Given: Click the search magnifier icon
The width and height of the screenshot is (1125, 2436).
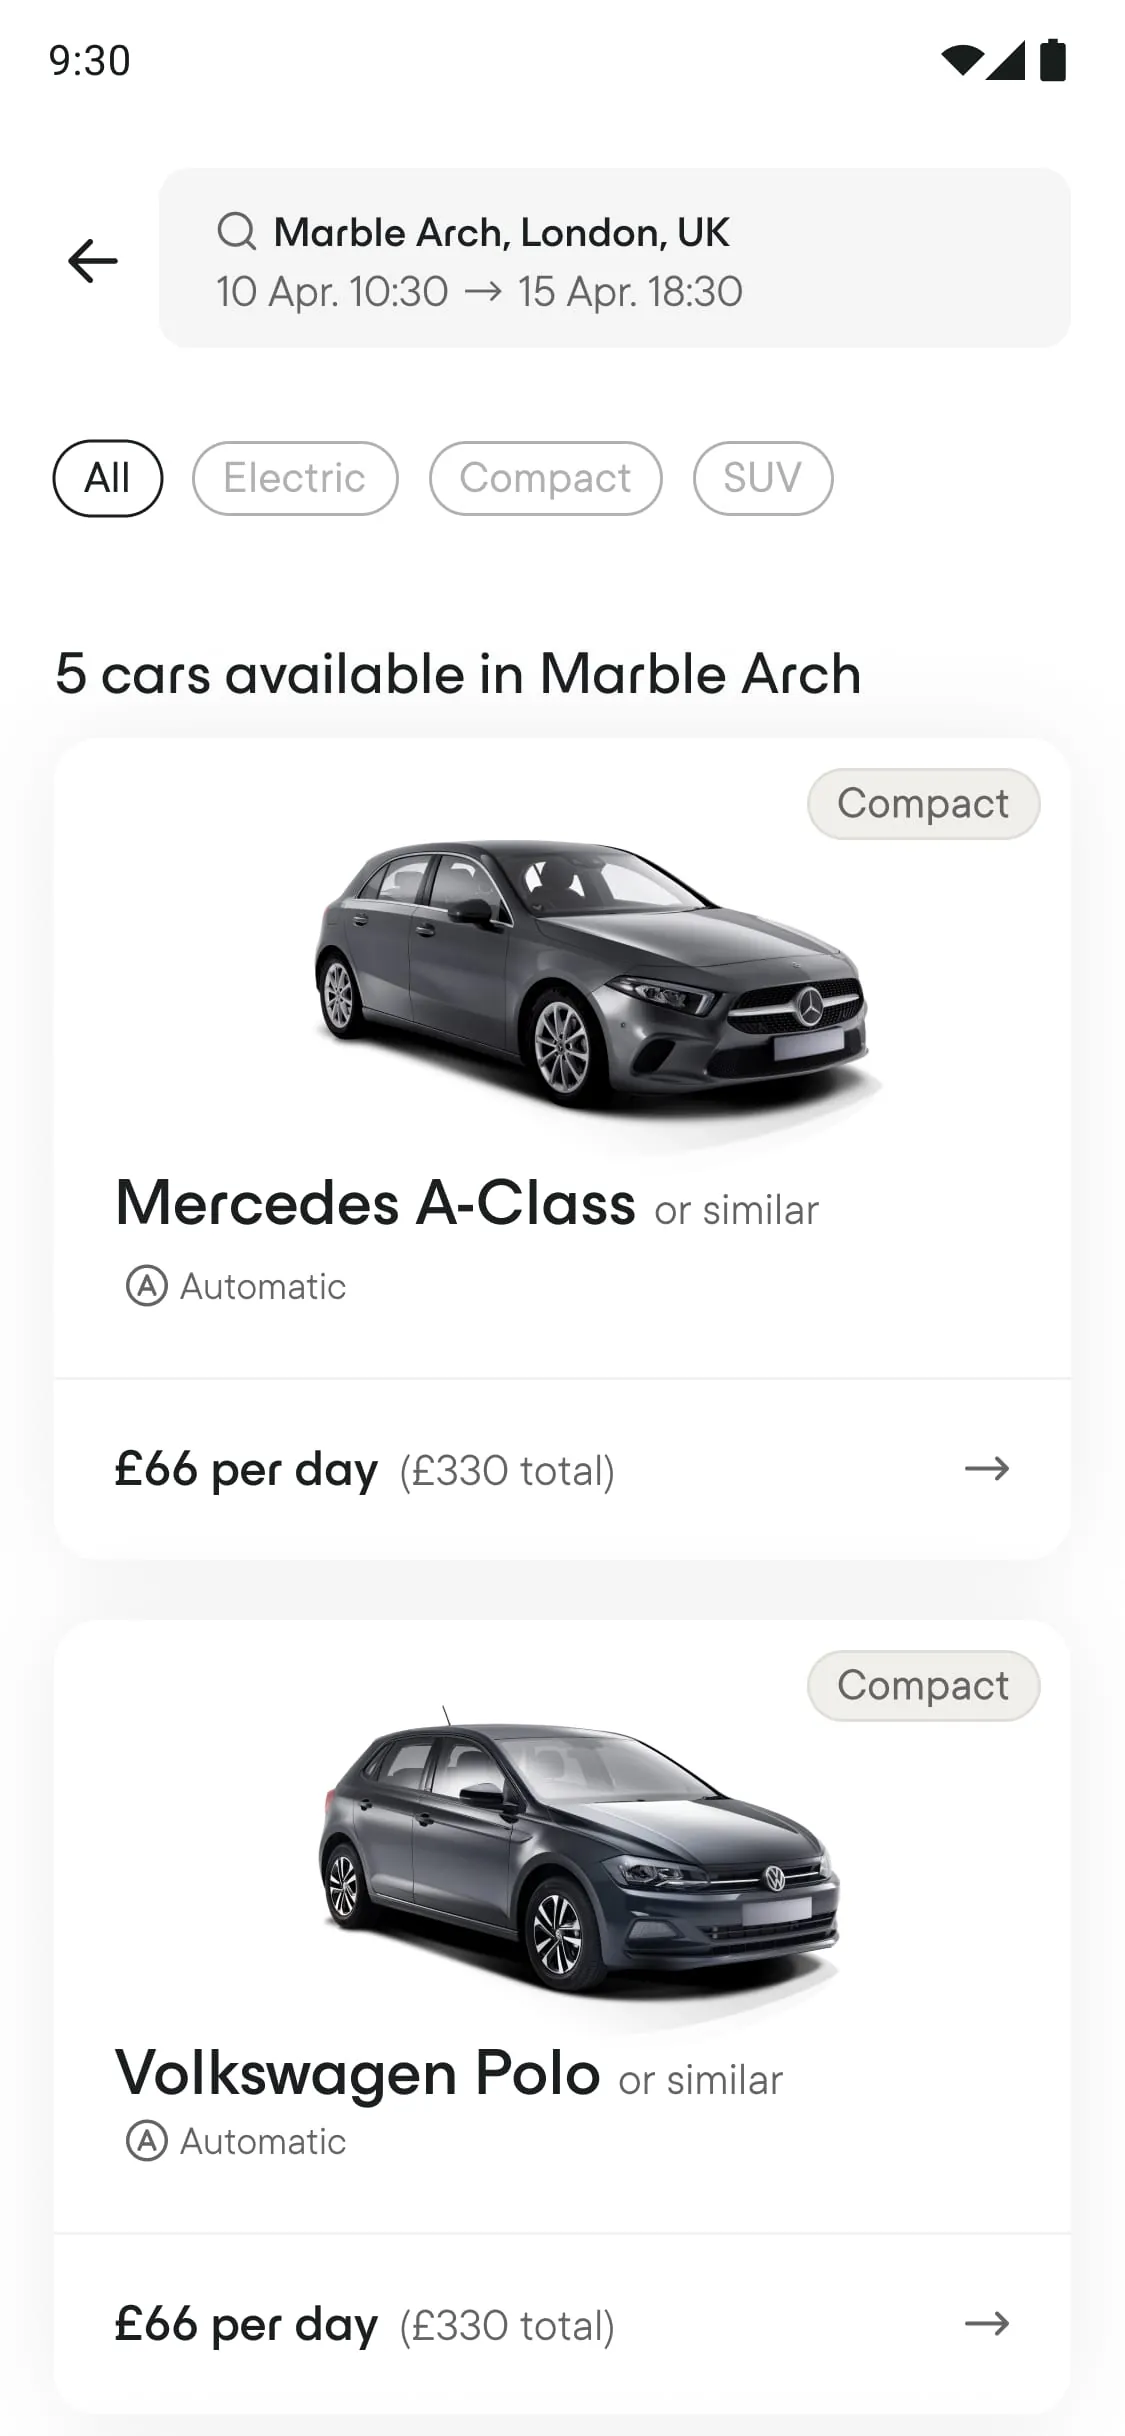Looking at the screenshot, I should click(237, 232).
